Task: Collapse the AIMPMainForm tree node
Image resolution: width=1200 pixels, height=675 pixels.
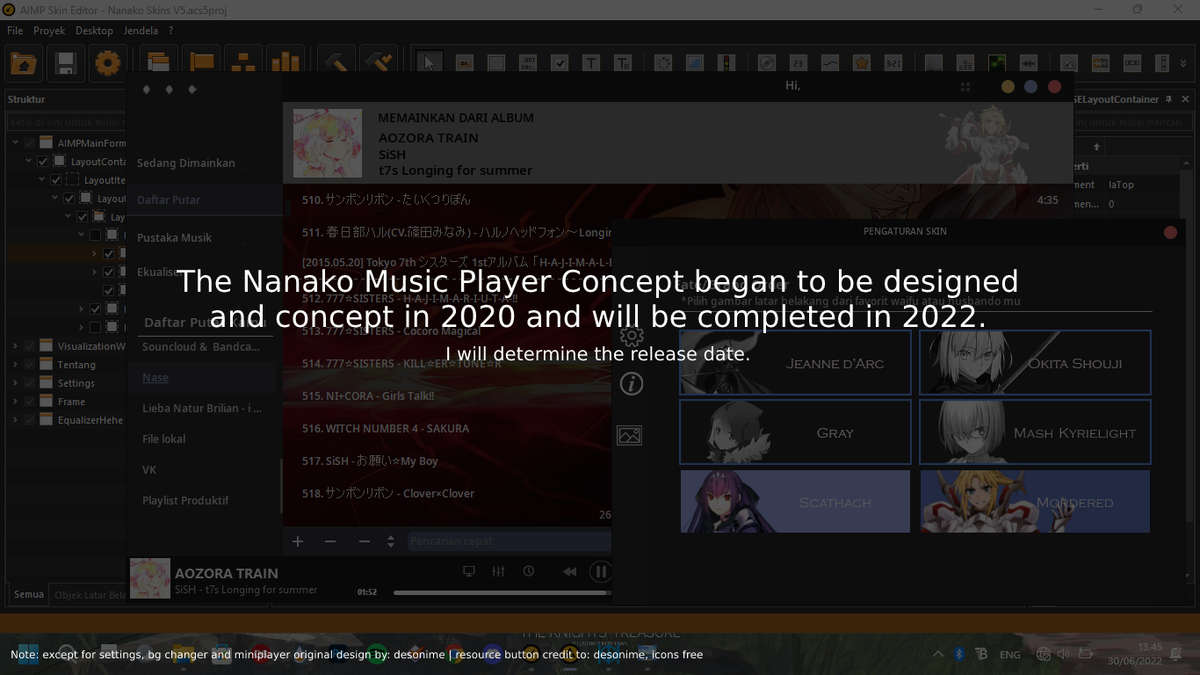Action: click(x=15, y=143)
